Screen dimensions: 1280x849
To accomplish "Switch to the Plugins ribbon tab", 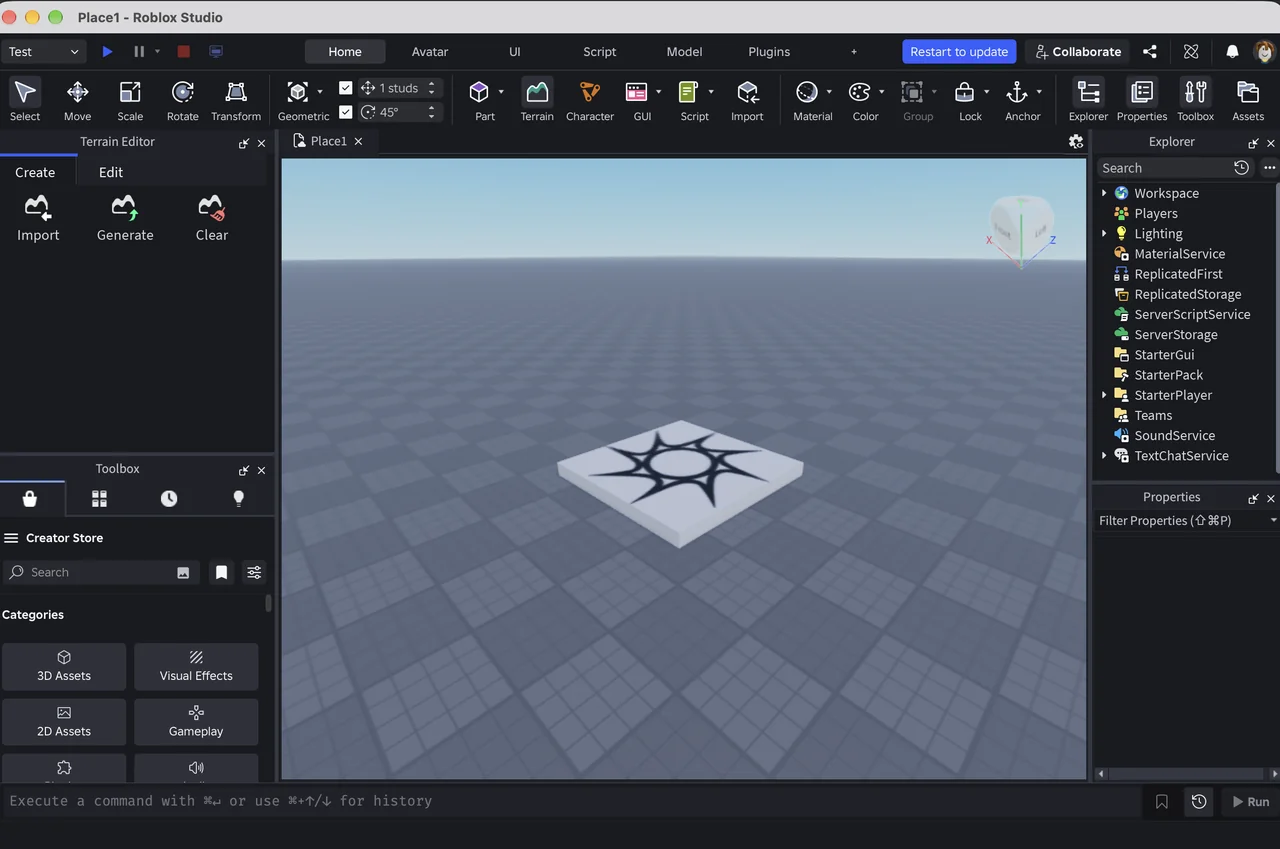I will click(769, 52).
